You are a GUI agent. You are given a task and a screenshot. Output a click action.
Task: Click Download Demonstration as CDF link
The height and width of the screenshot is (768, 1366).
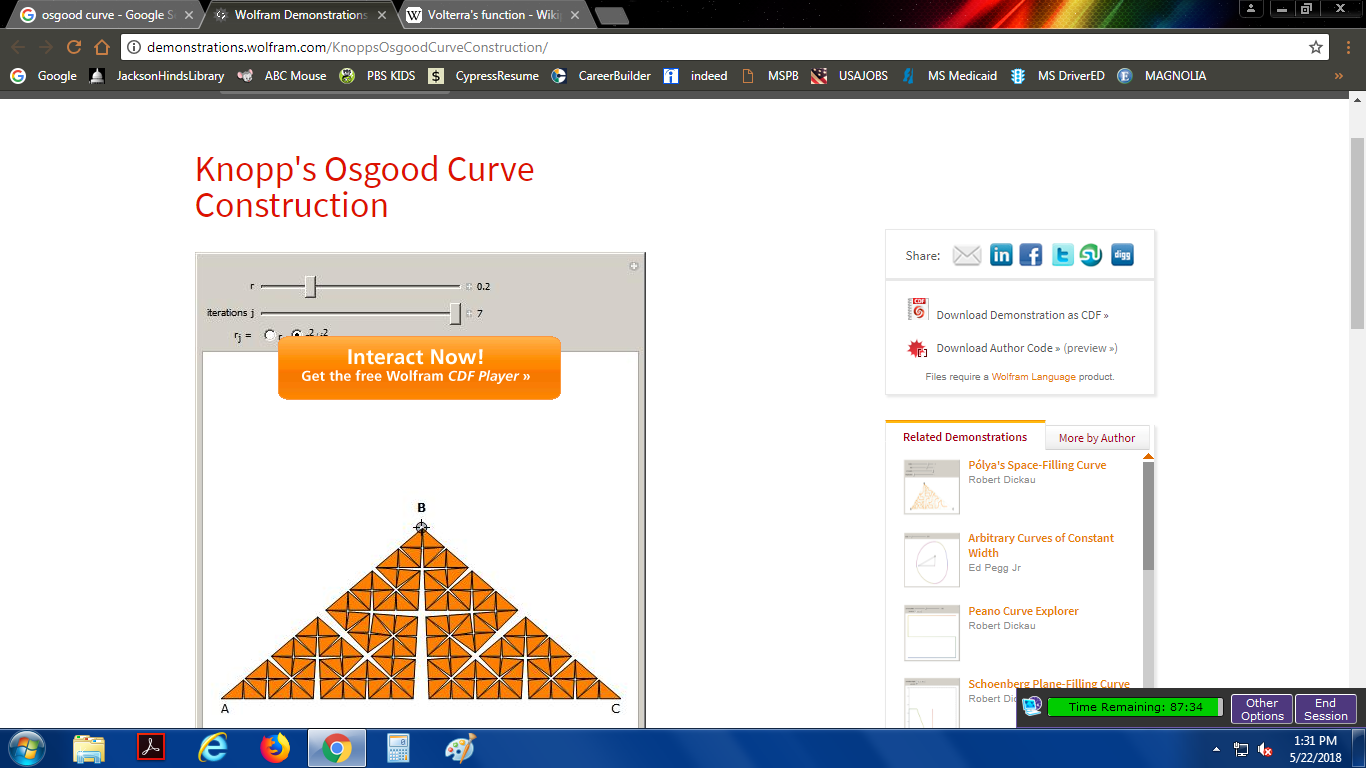tap(1022, 315)
